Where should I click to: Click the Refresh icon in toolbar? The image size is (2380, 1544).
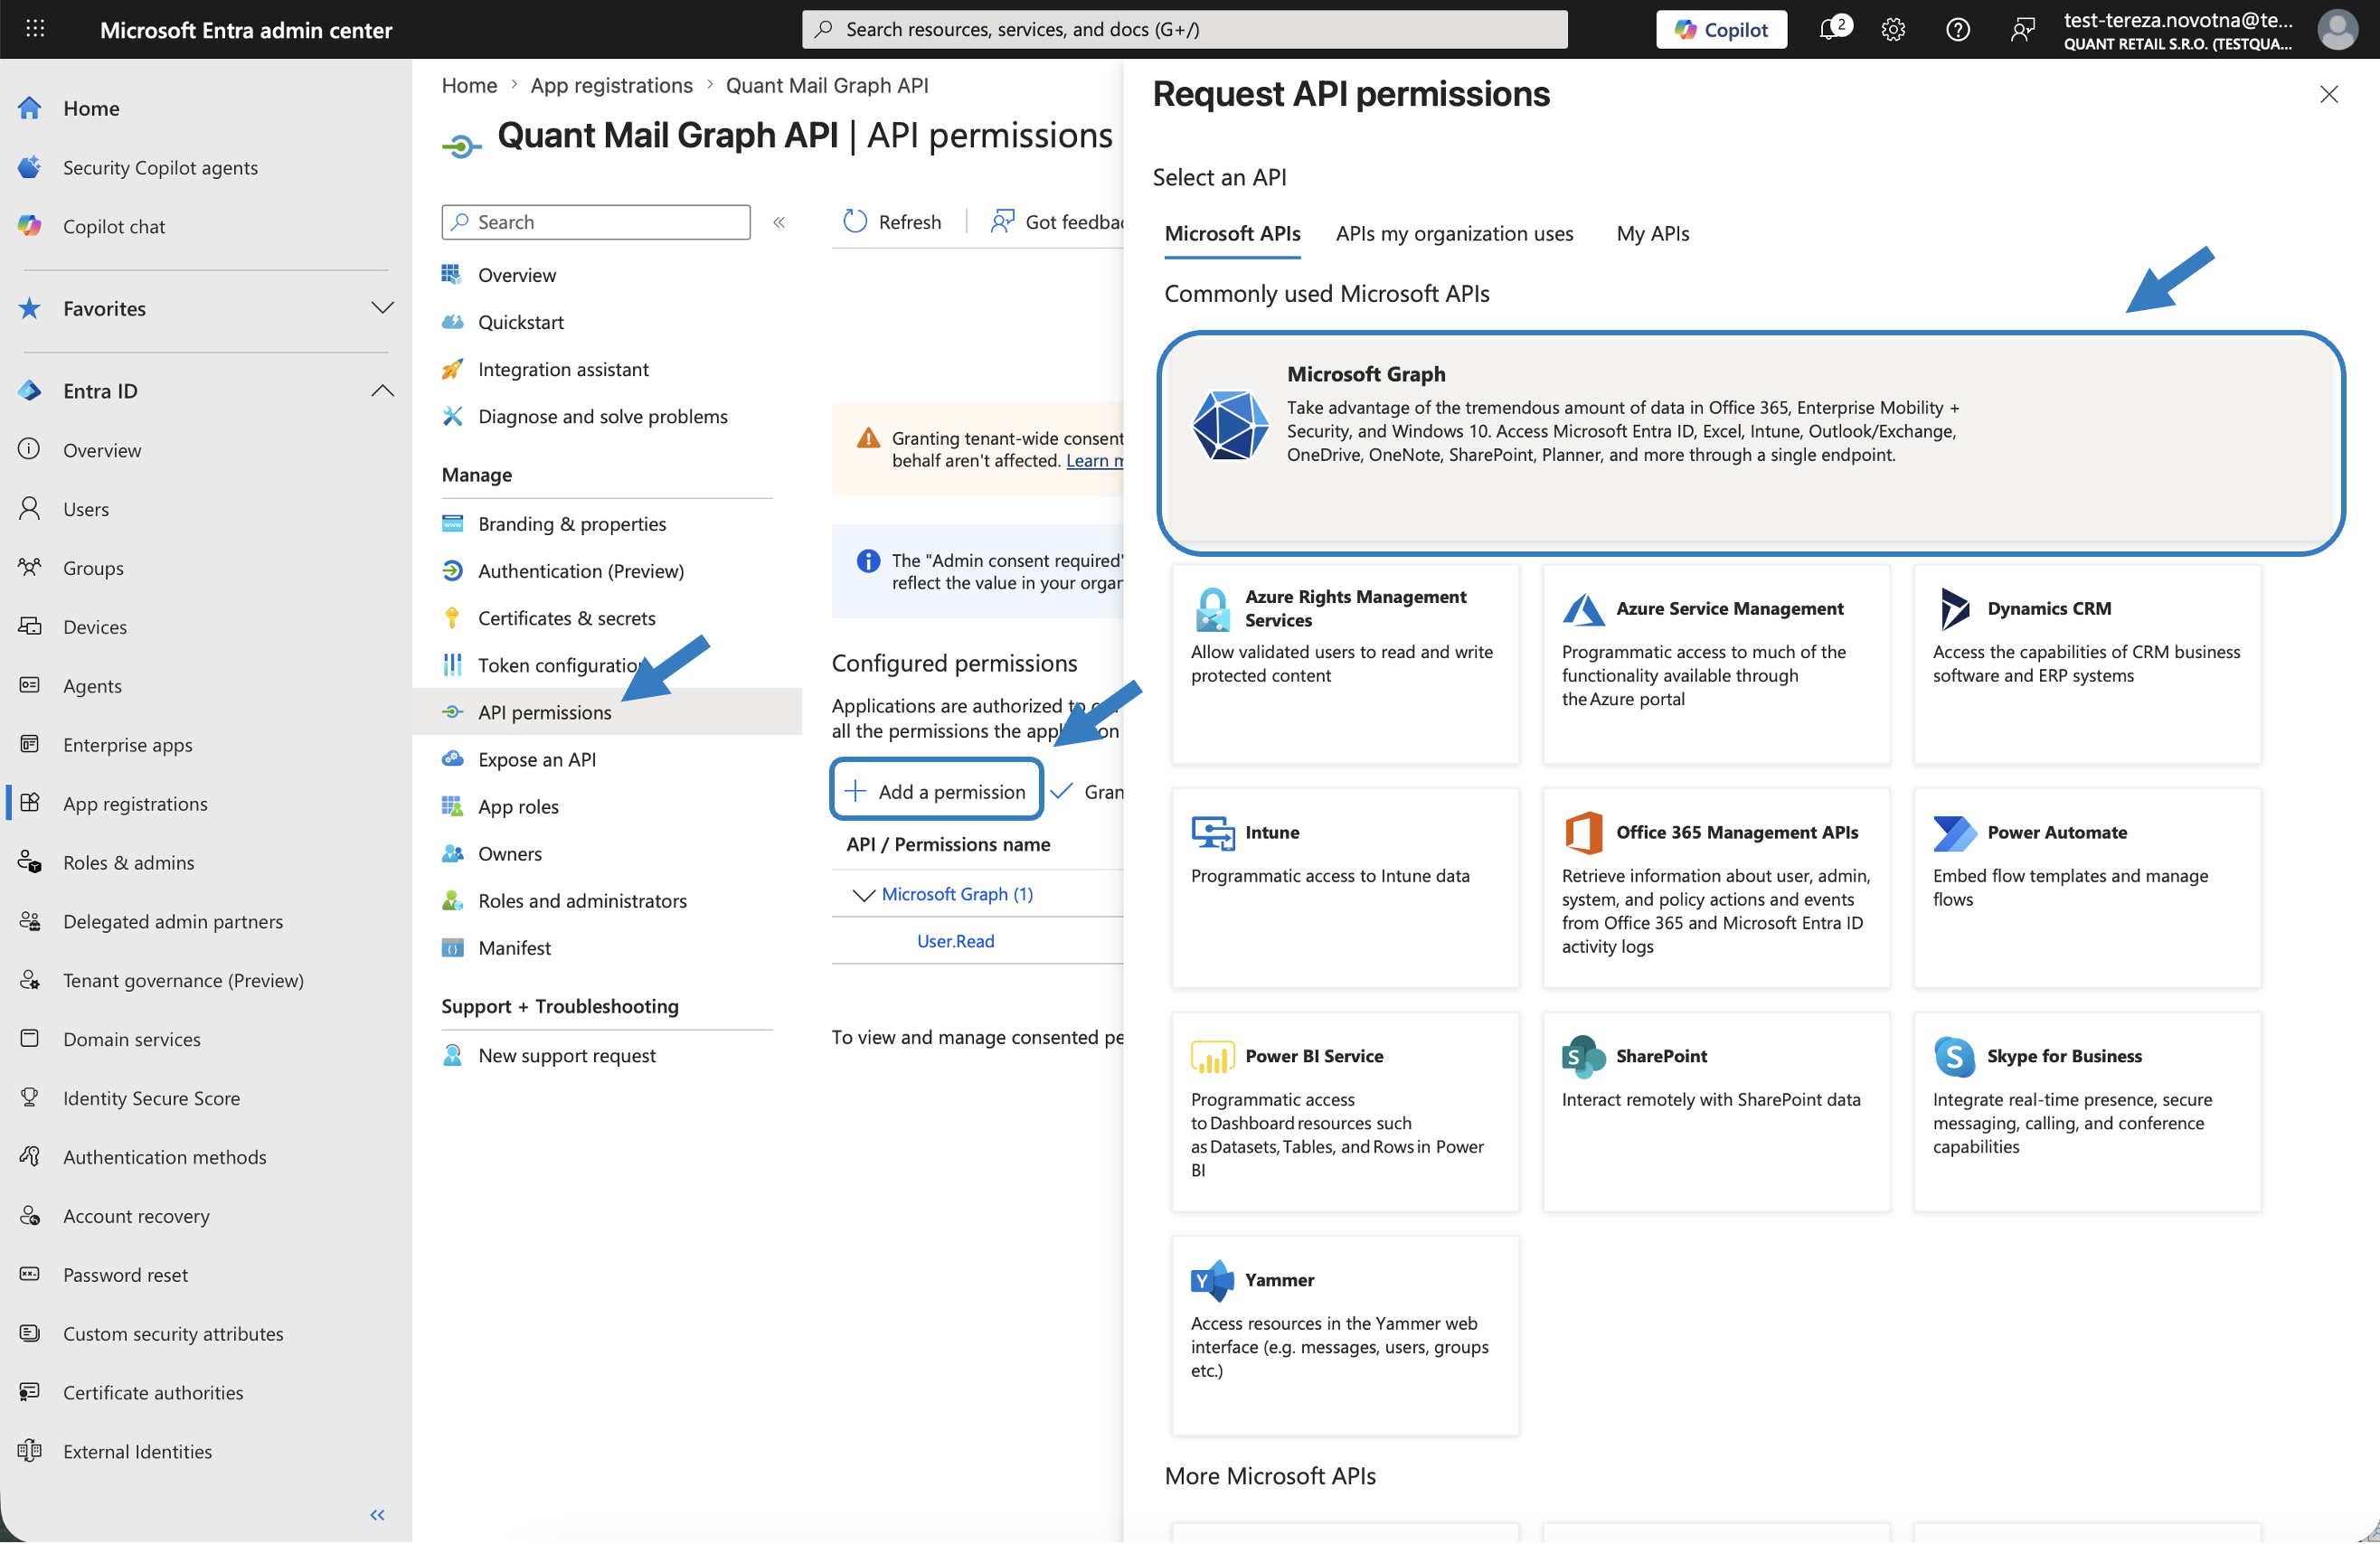855,222
